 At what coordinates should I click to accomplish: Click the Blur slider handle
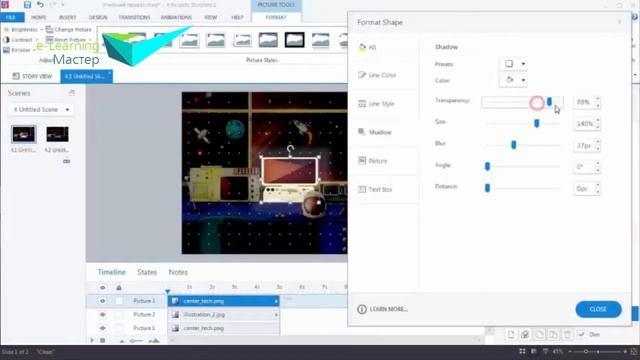coord(514,145)
